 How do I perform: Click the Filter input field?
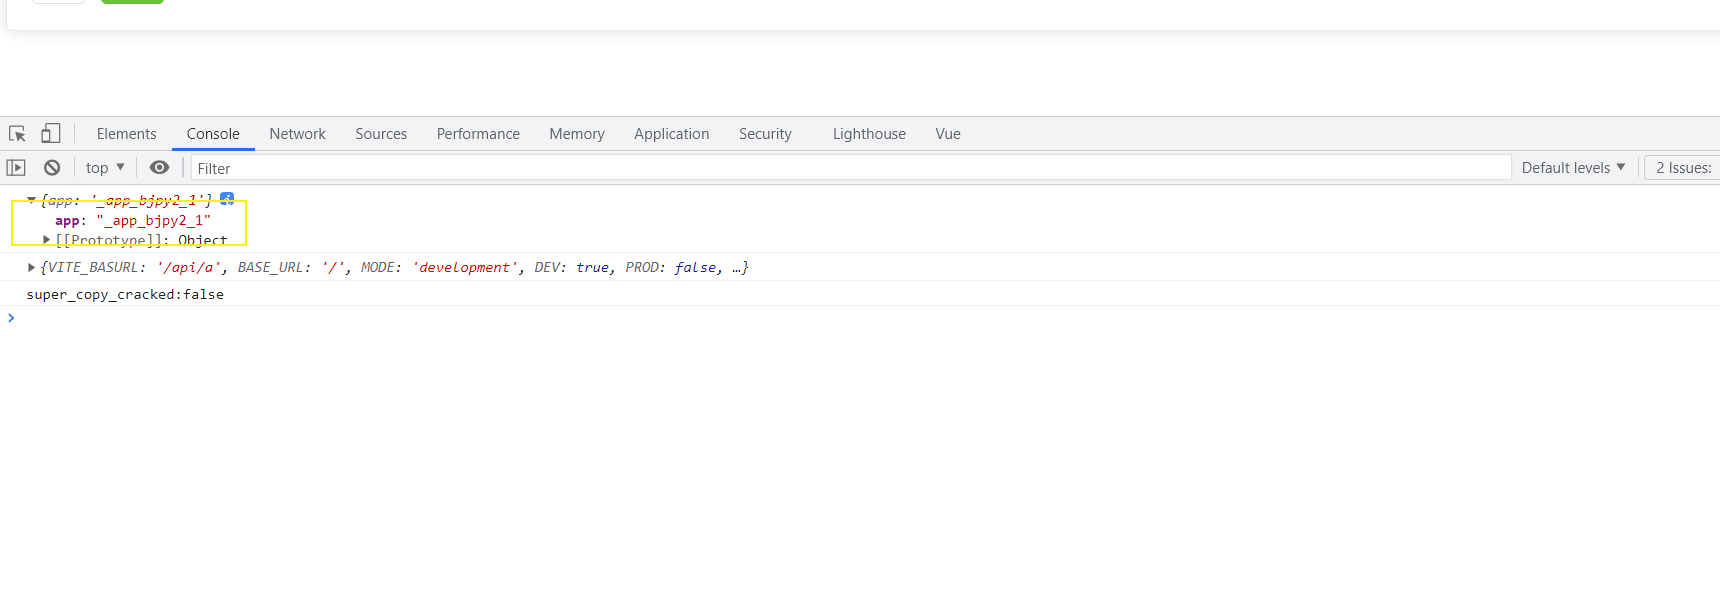850,168
